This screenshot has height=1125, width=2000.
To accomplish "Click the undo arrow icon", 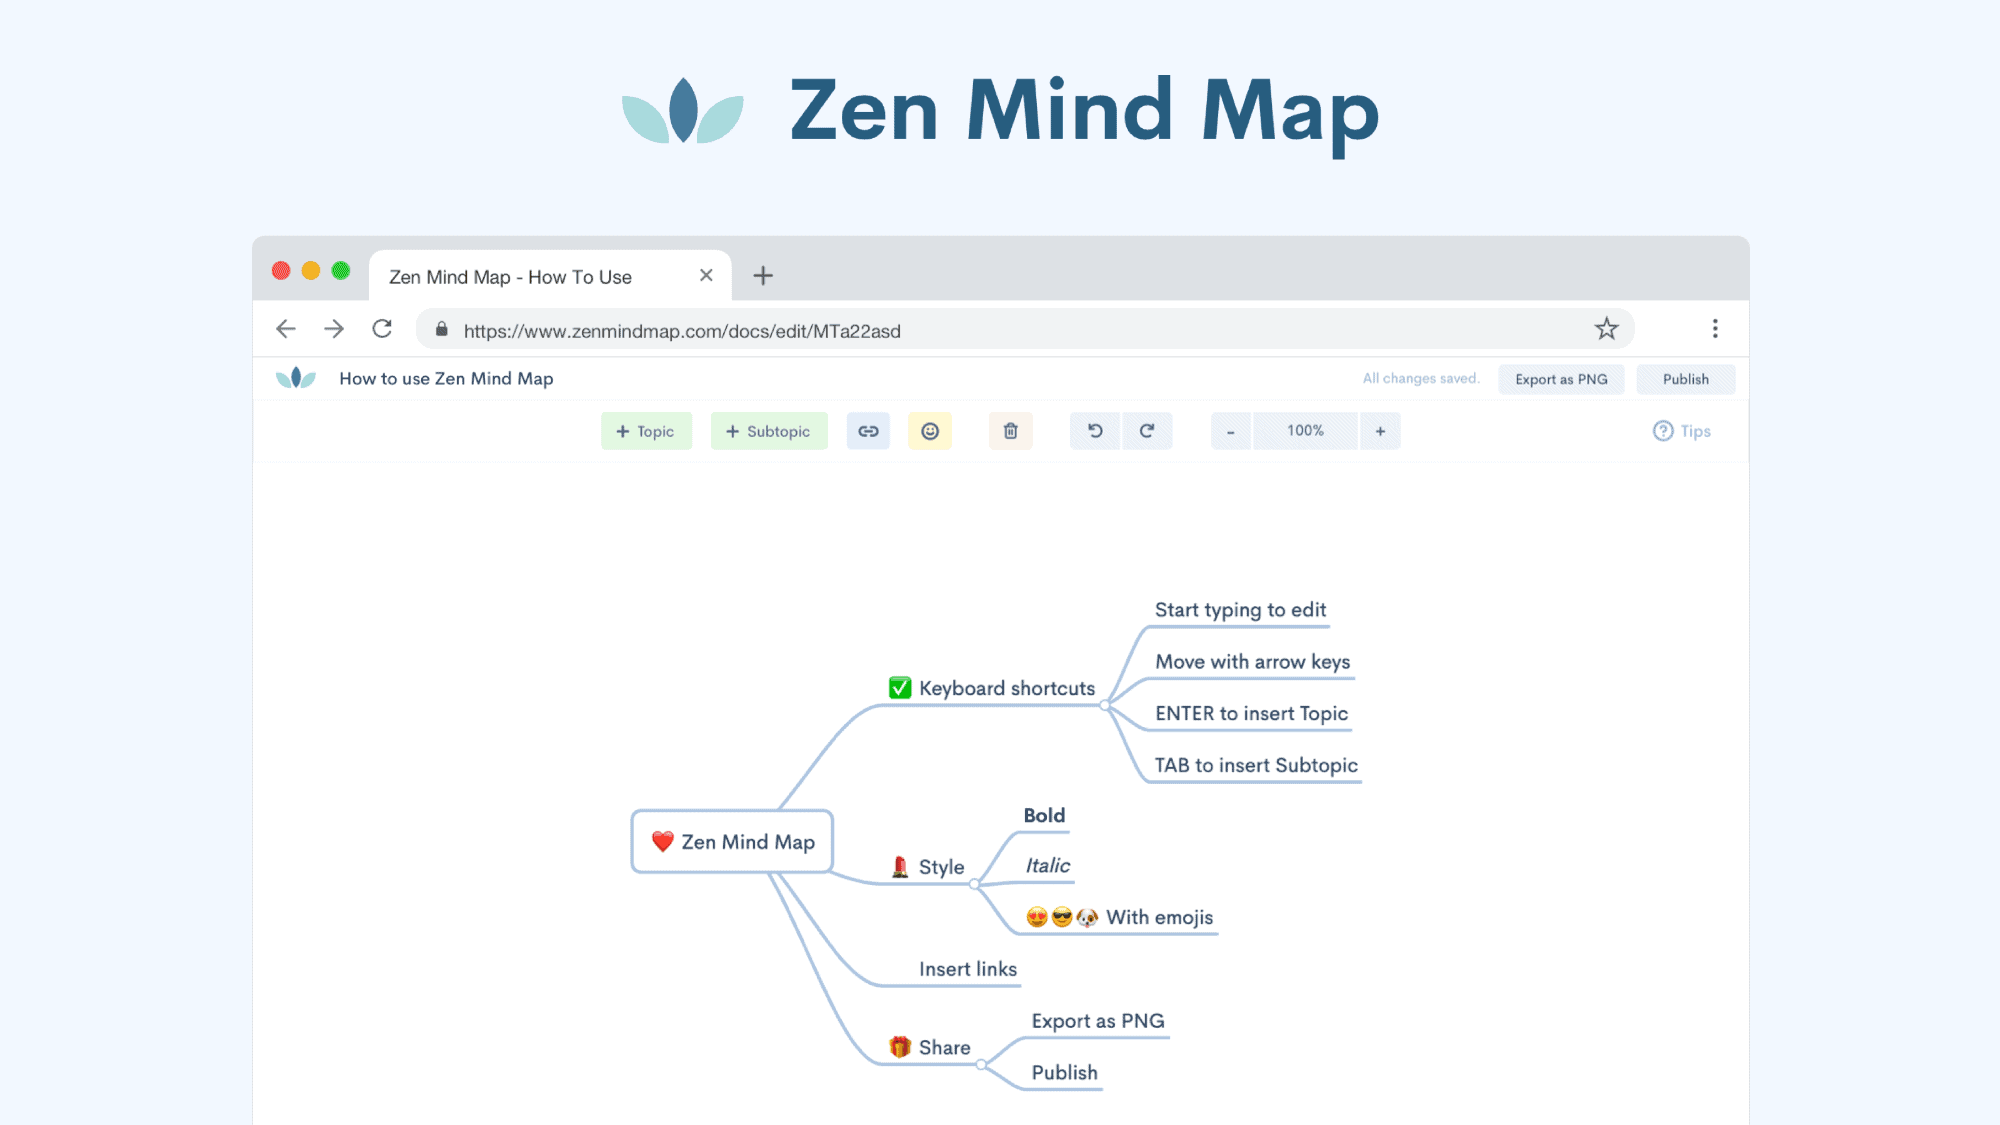I will [x=1095, y=431].
